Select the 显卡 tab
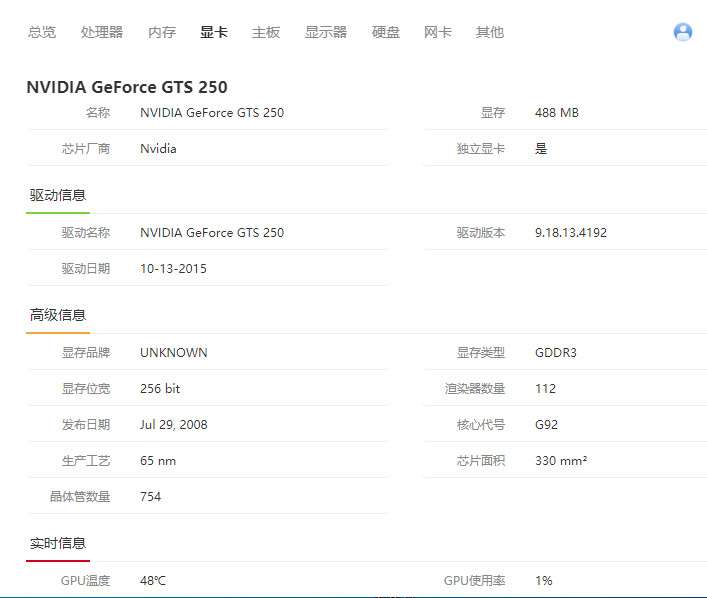This screenshot has height=598, width=707. click(214, 32)
